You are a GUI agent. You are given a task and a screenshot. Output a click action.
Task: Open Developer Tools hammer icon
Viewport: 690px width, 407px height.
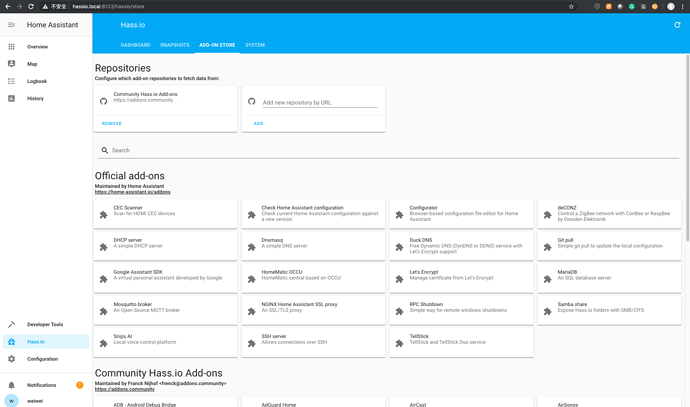(x=11, y=324)
